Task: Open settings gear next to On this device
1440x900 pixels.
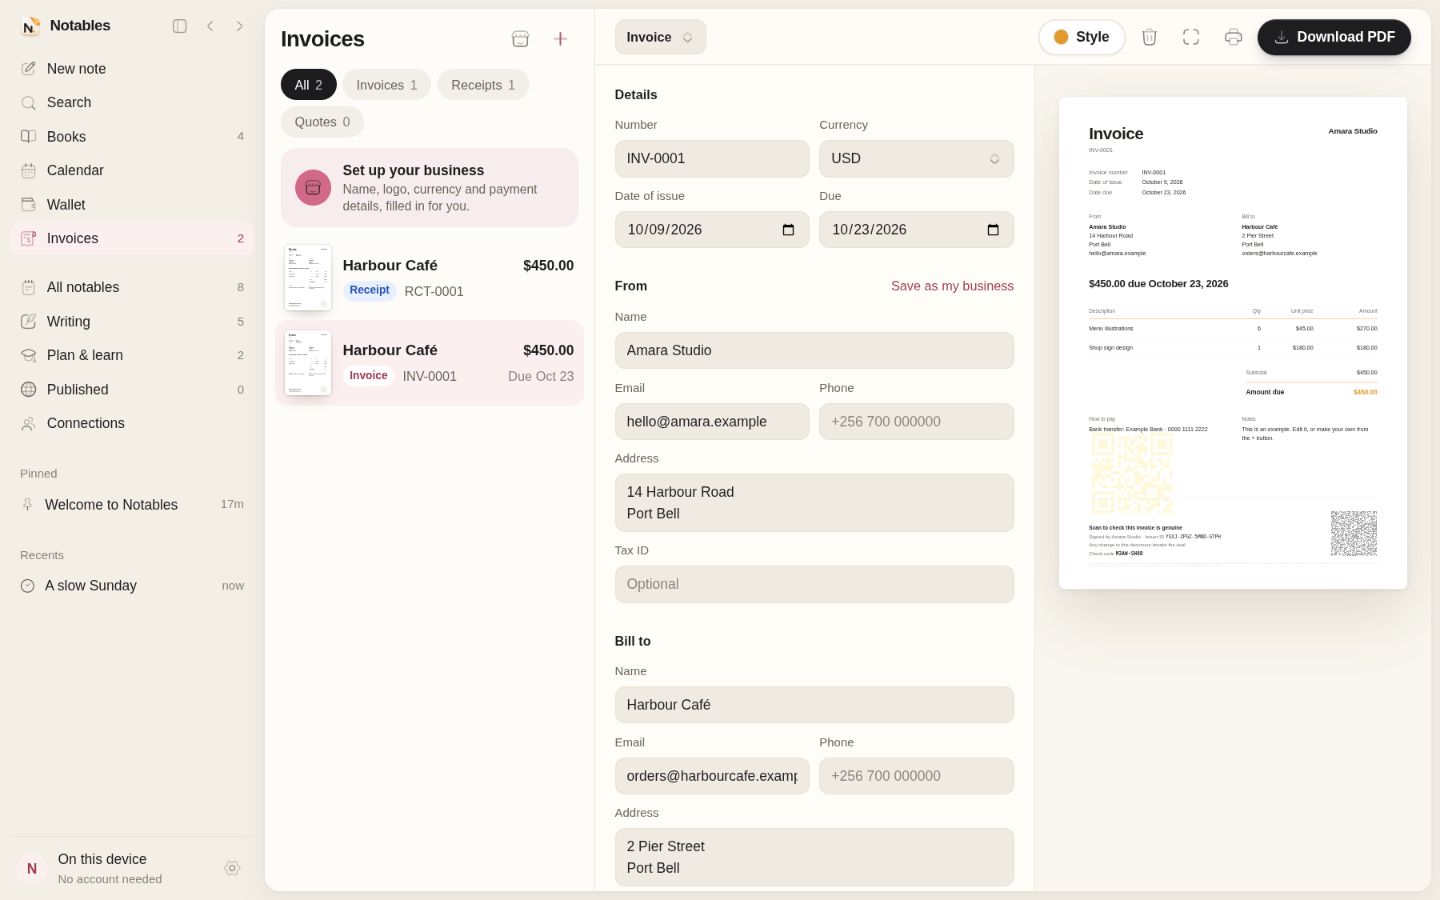Action: (x=232, y=868)
